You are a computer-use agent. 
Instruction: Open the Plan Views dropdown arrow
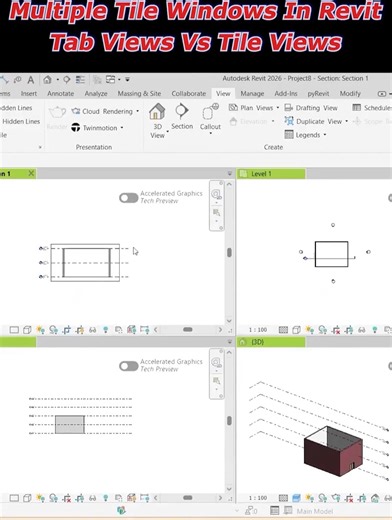pos(278,108)
